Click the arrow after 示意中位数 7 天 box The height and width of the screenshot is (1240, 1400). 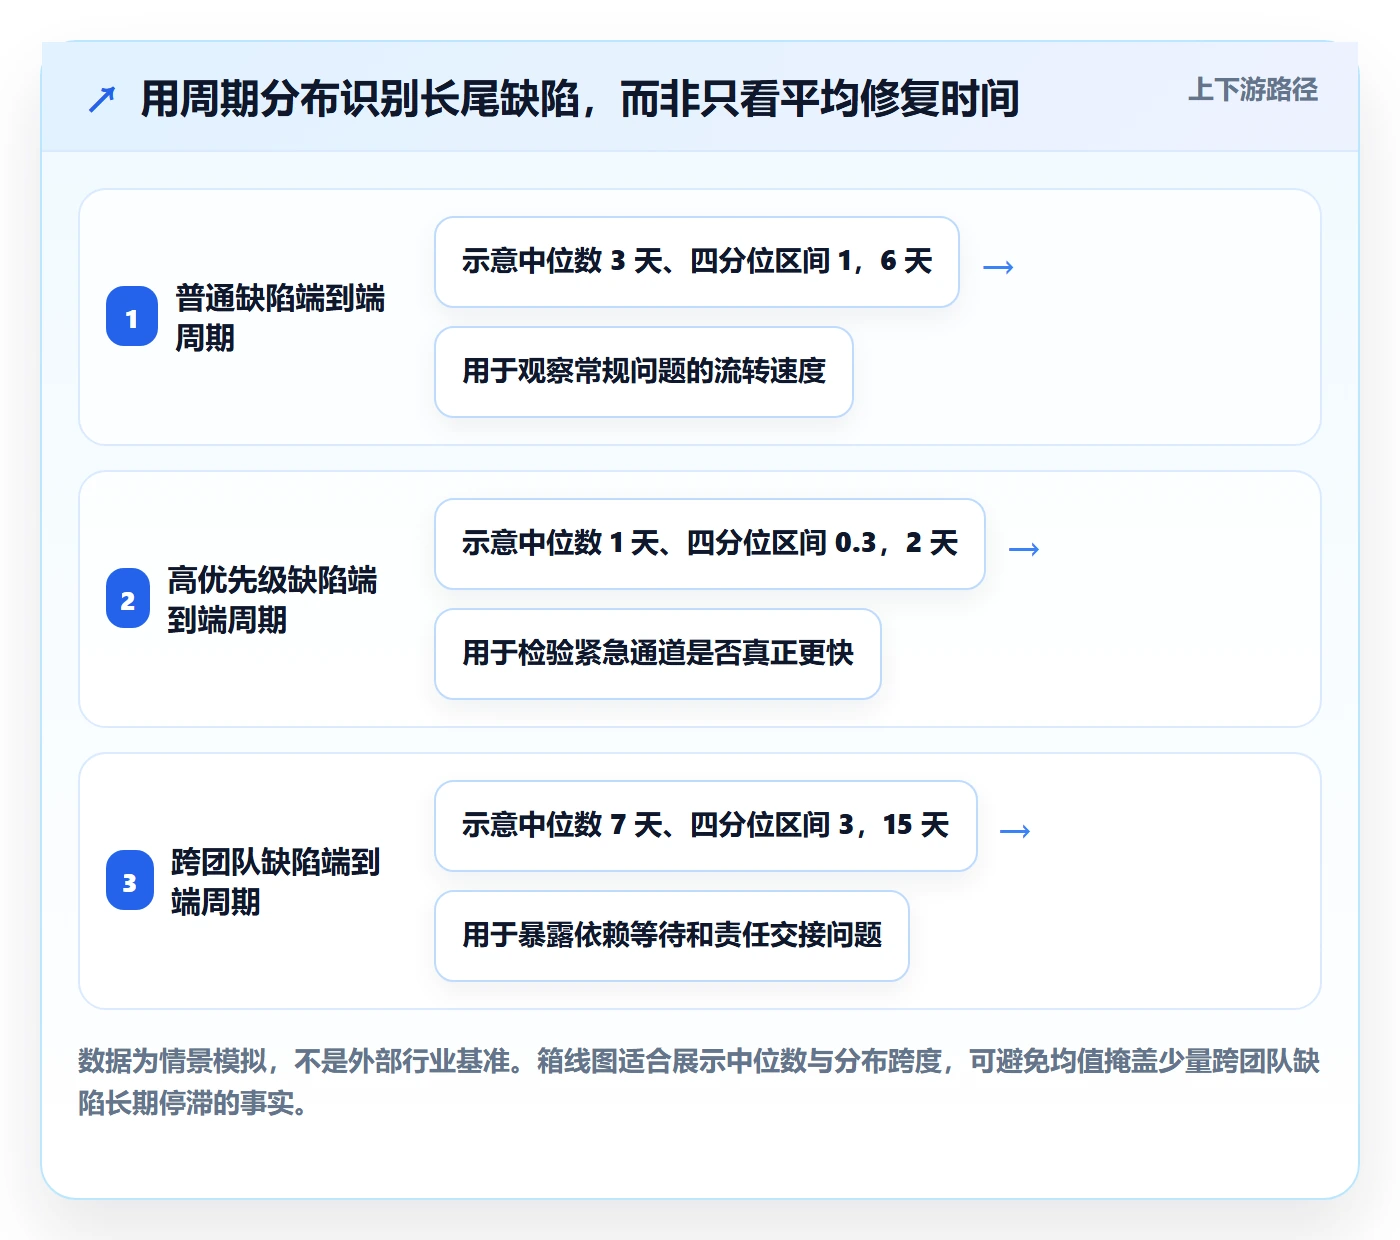point(1015,831)
